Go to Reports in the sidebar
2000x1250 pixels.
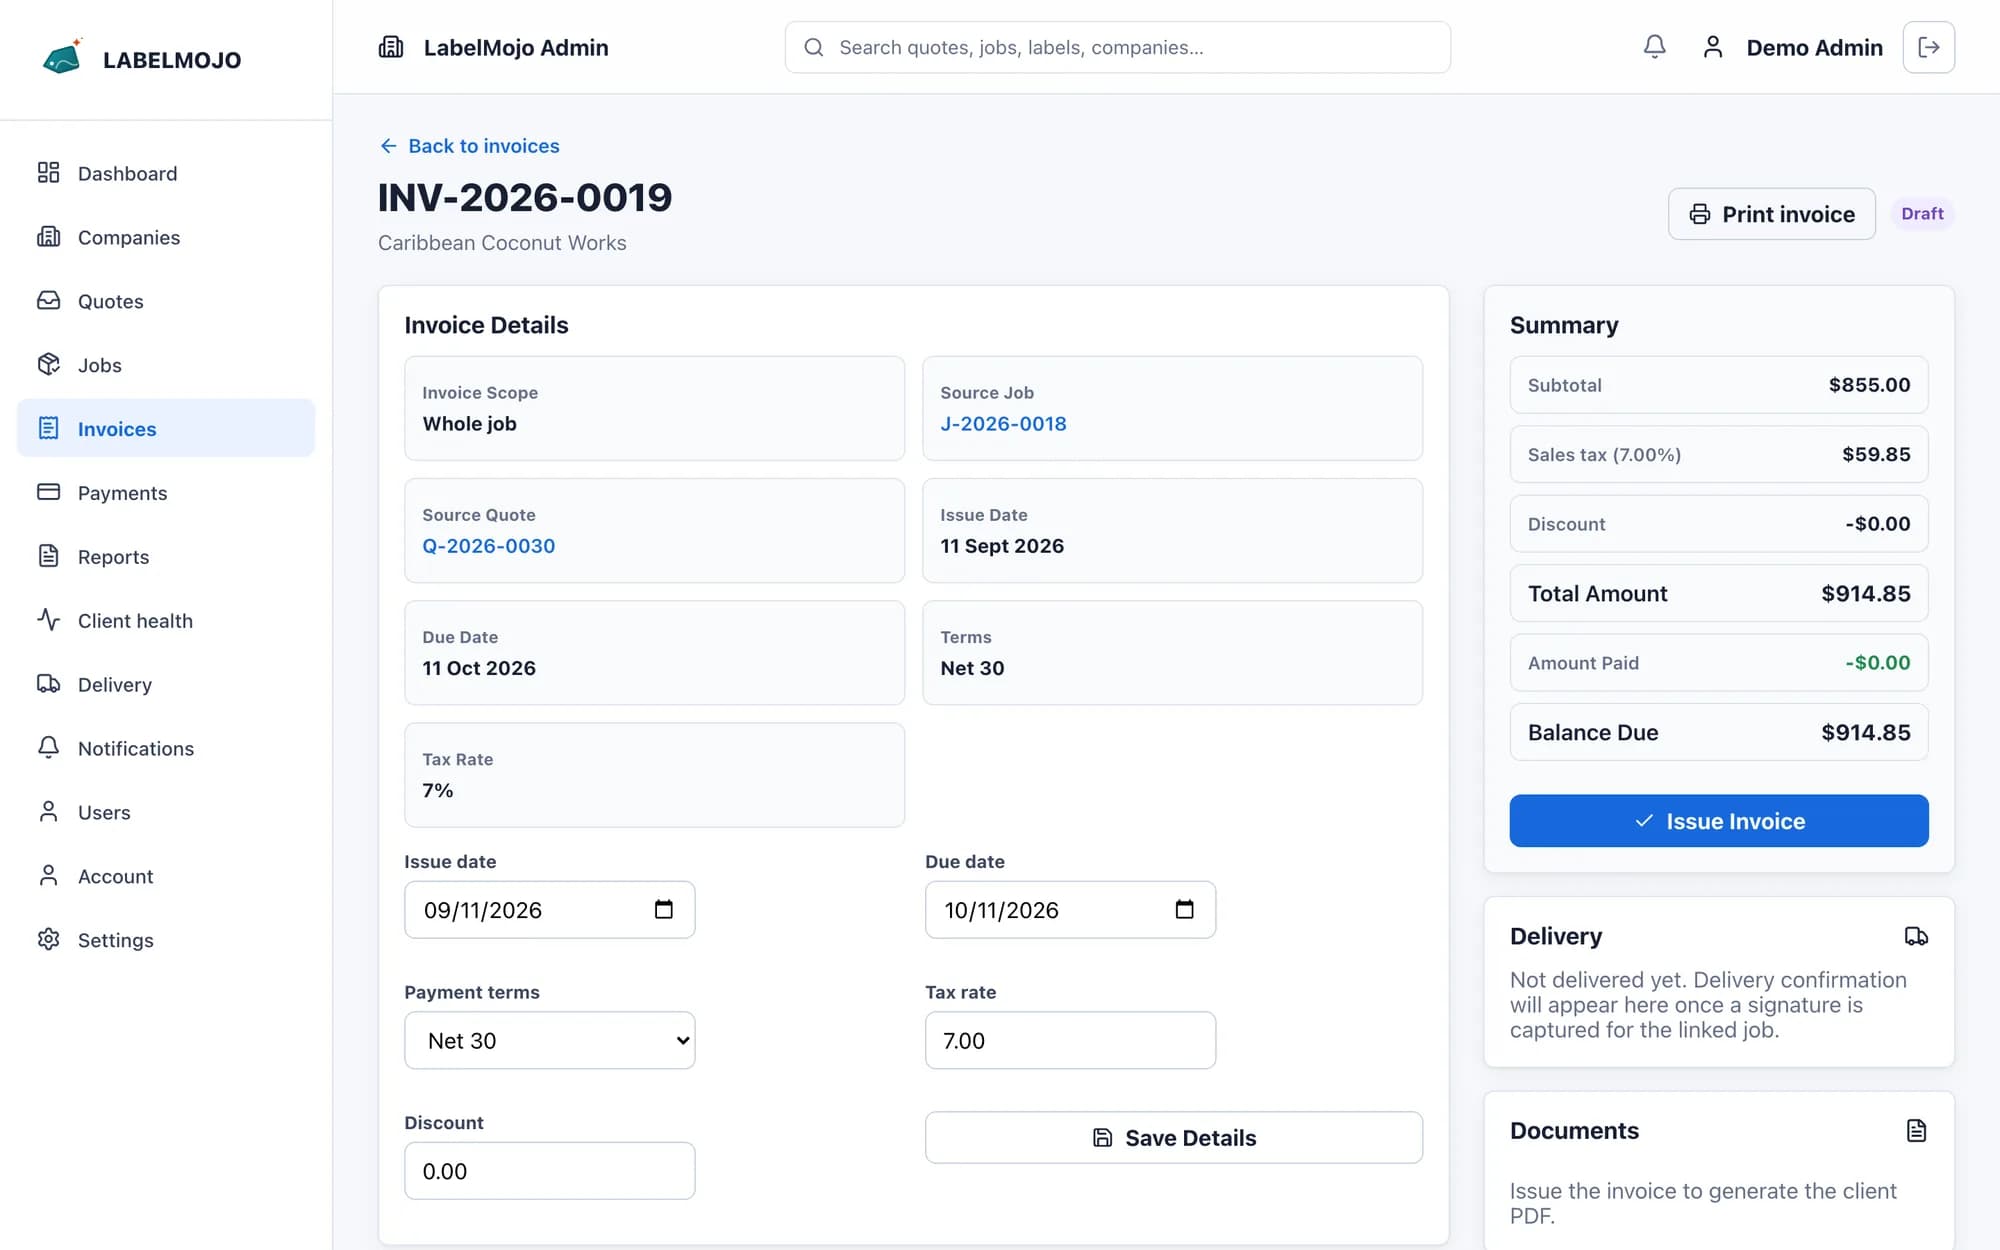tap(166, 556)
